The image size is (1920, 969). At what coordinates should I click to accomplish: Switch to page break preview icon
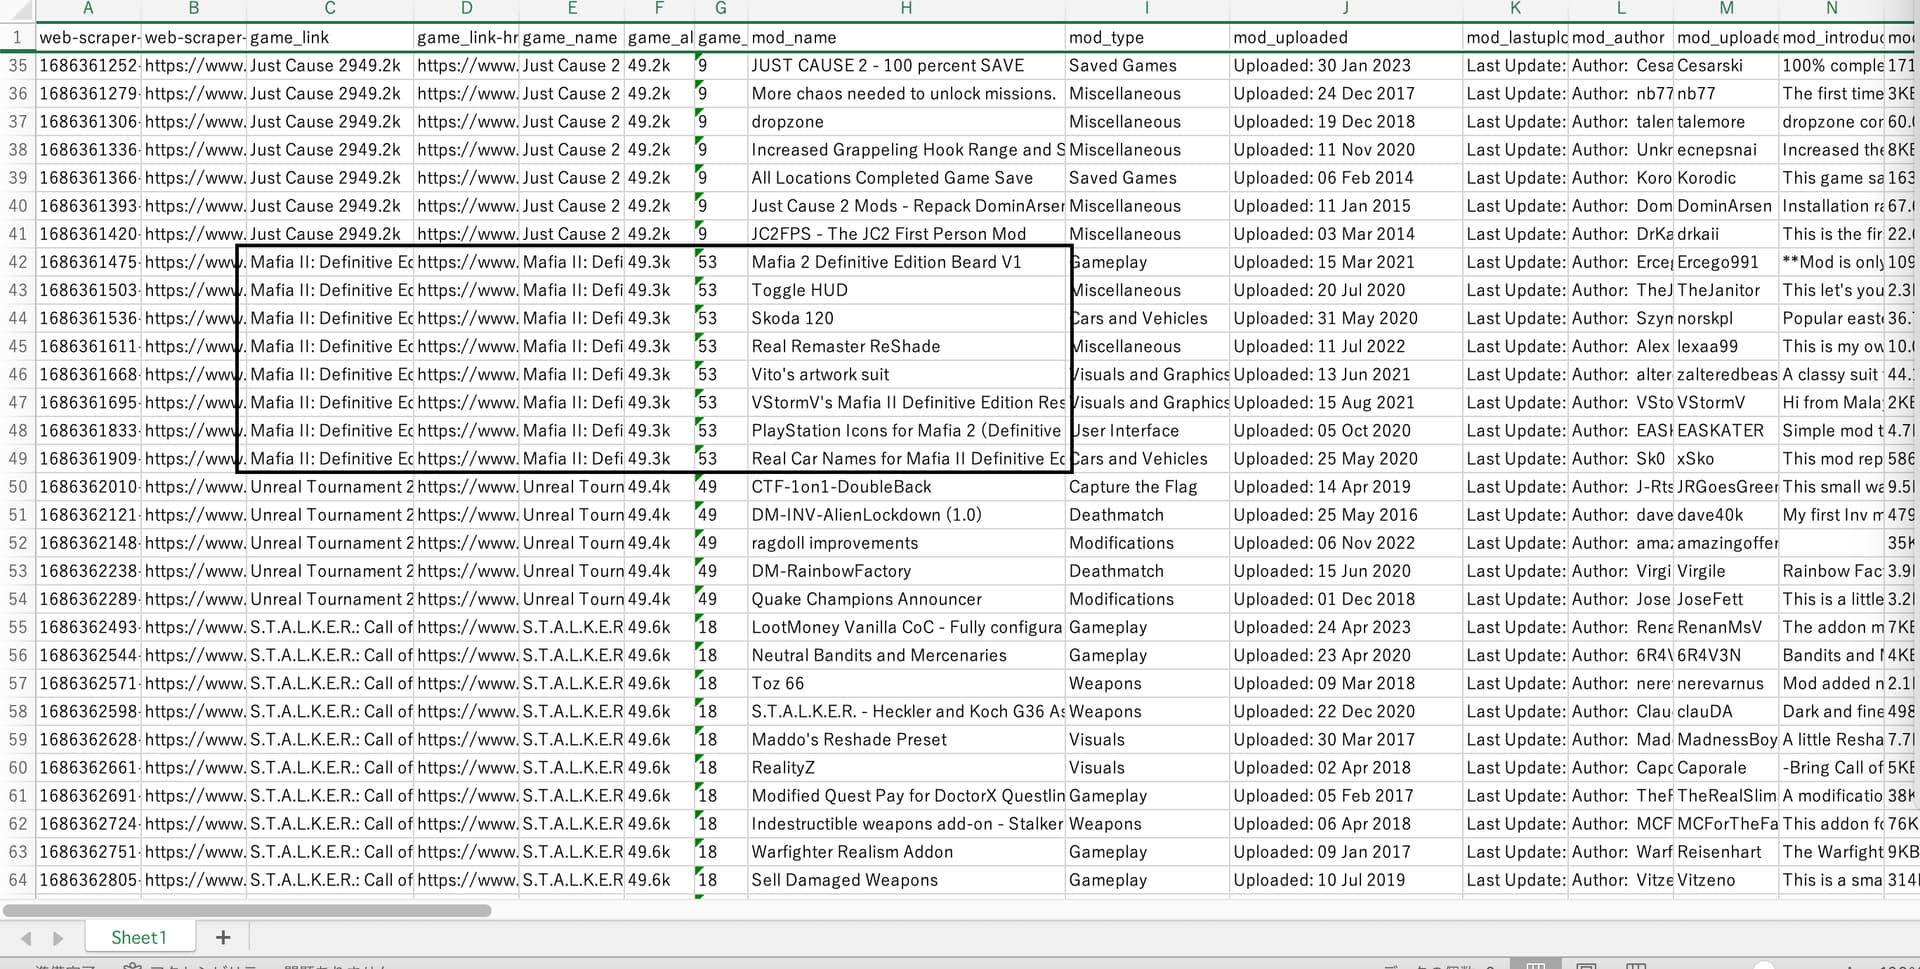click(x=1636, y=965)
